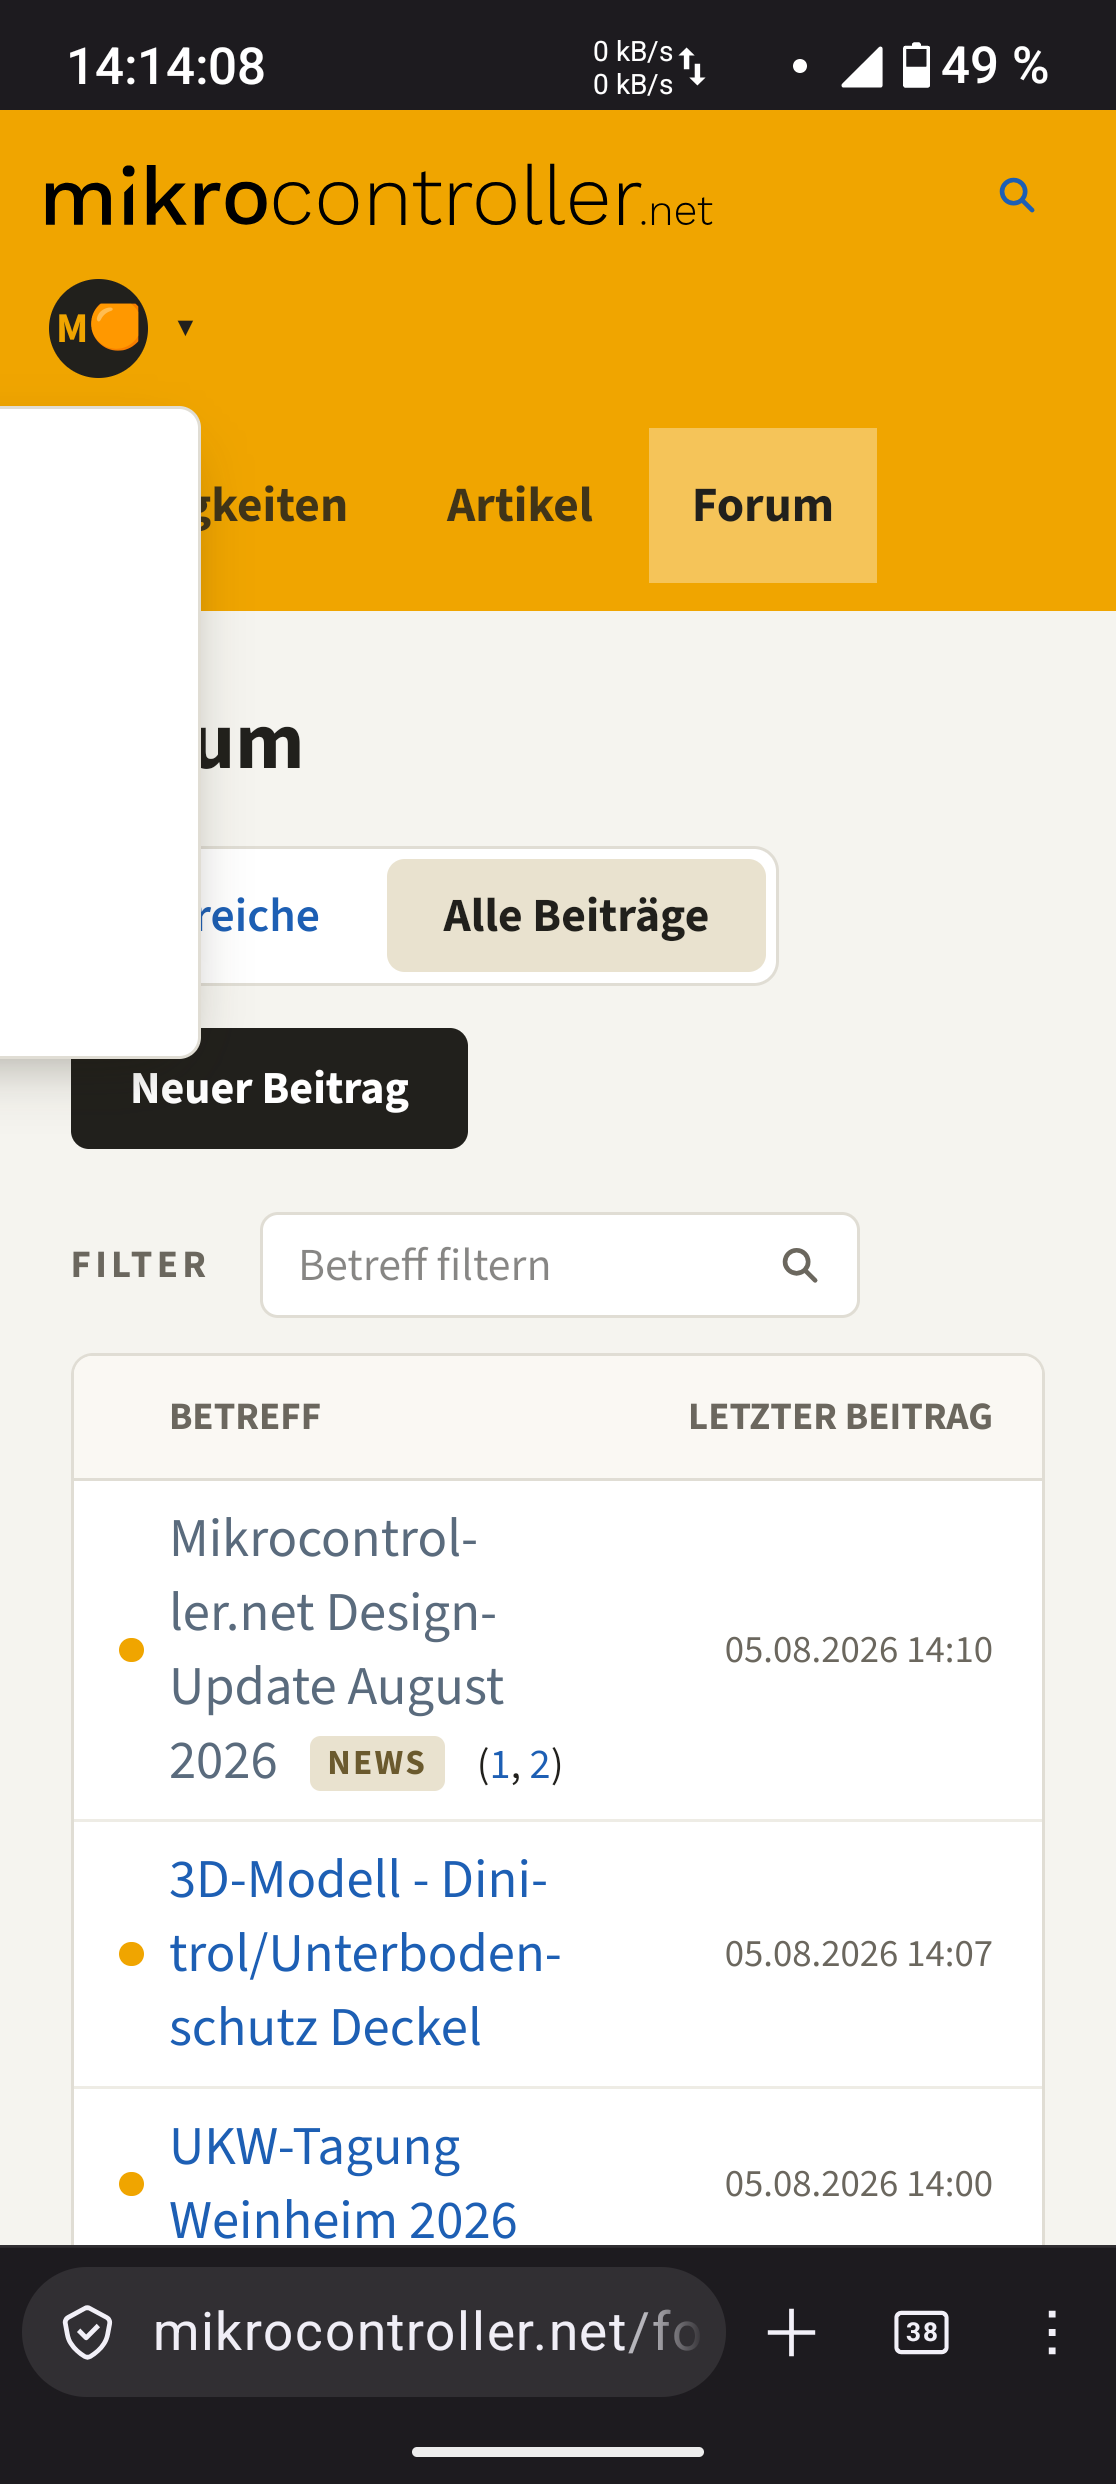1116x2484 pixels.
Task: Click the Neuer Beitrag button
Action: point(269,1088)
